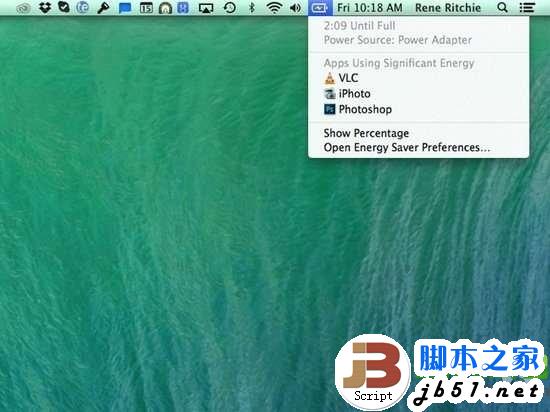Click the arch-shaped menu bar icon
Screen dimensions: 550x412
click(165, 8)
